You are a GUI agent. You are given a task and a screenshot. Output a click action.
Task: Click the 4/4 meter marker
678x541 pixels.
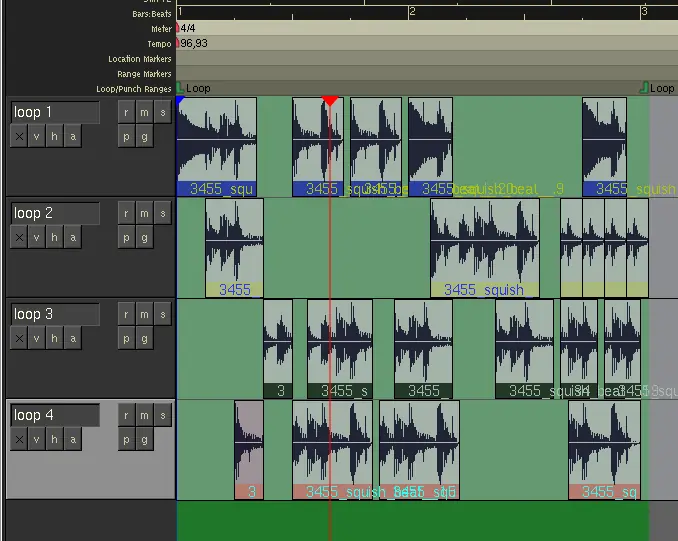188,29
